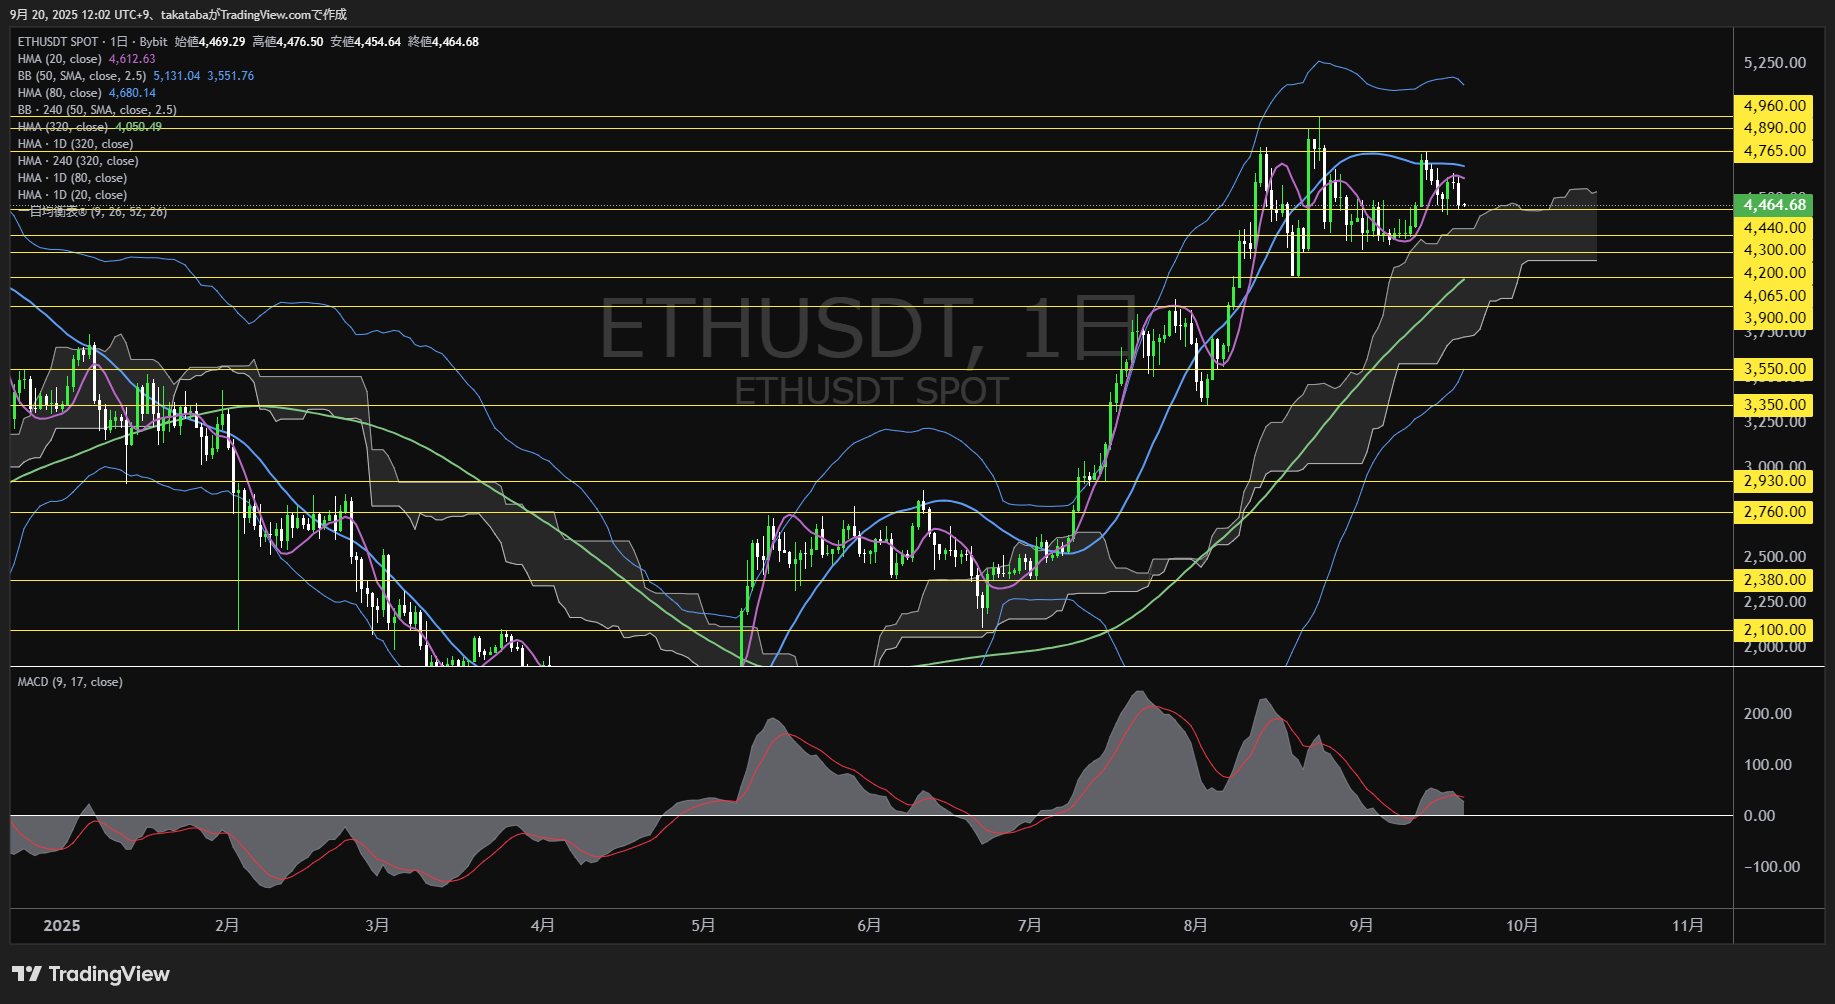Select the 4,300.00 price level label
Viewport: 1835px width, 1004px height.
coord(1775,250)
